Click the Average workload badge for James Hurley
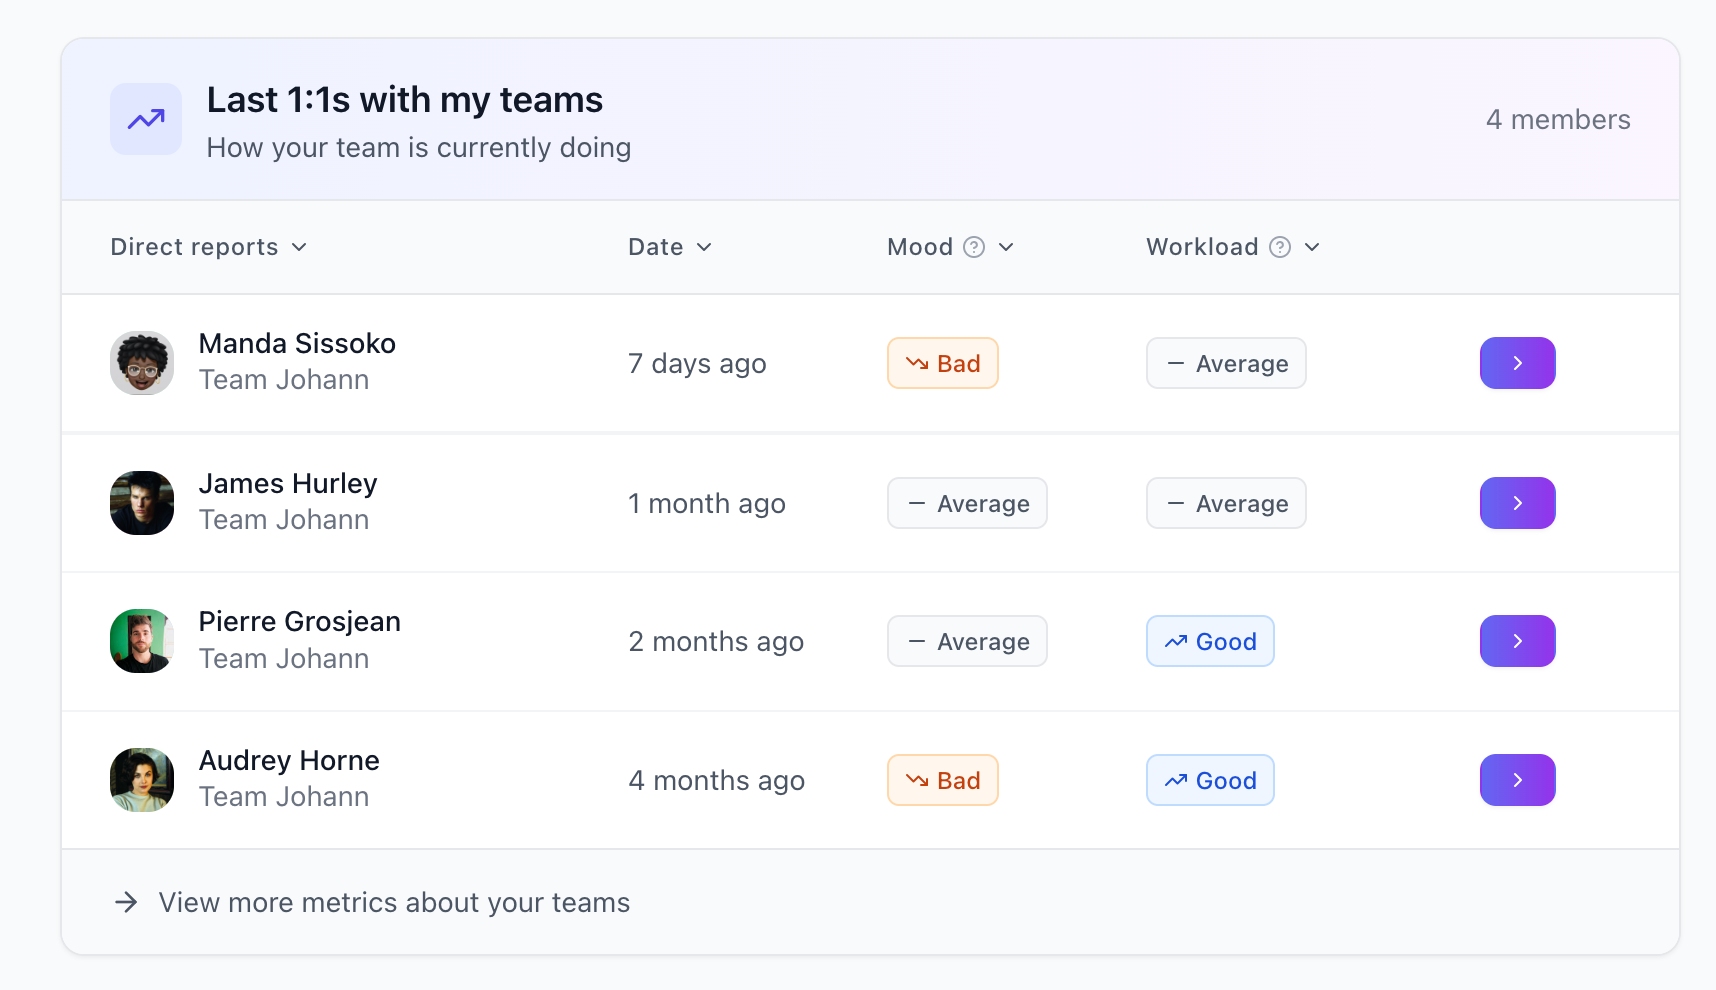The width and height of the screenshot is (1716, 990). pyautogui.click(x=1226, y=503)
